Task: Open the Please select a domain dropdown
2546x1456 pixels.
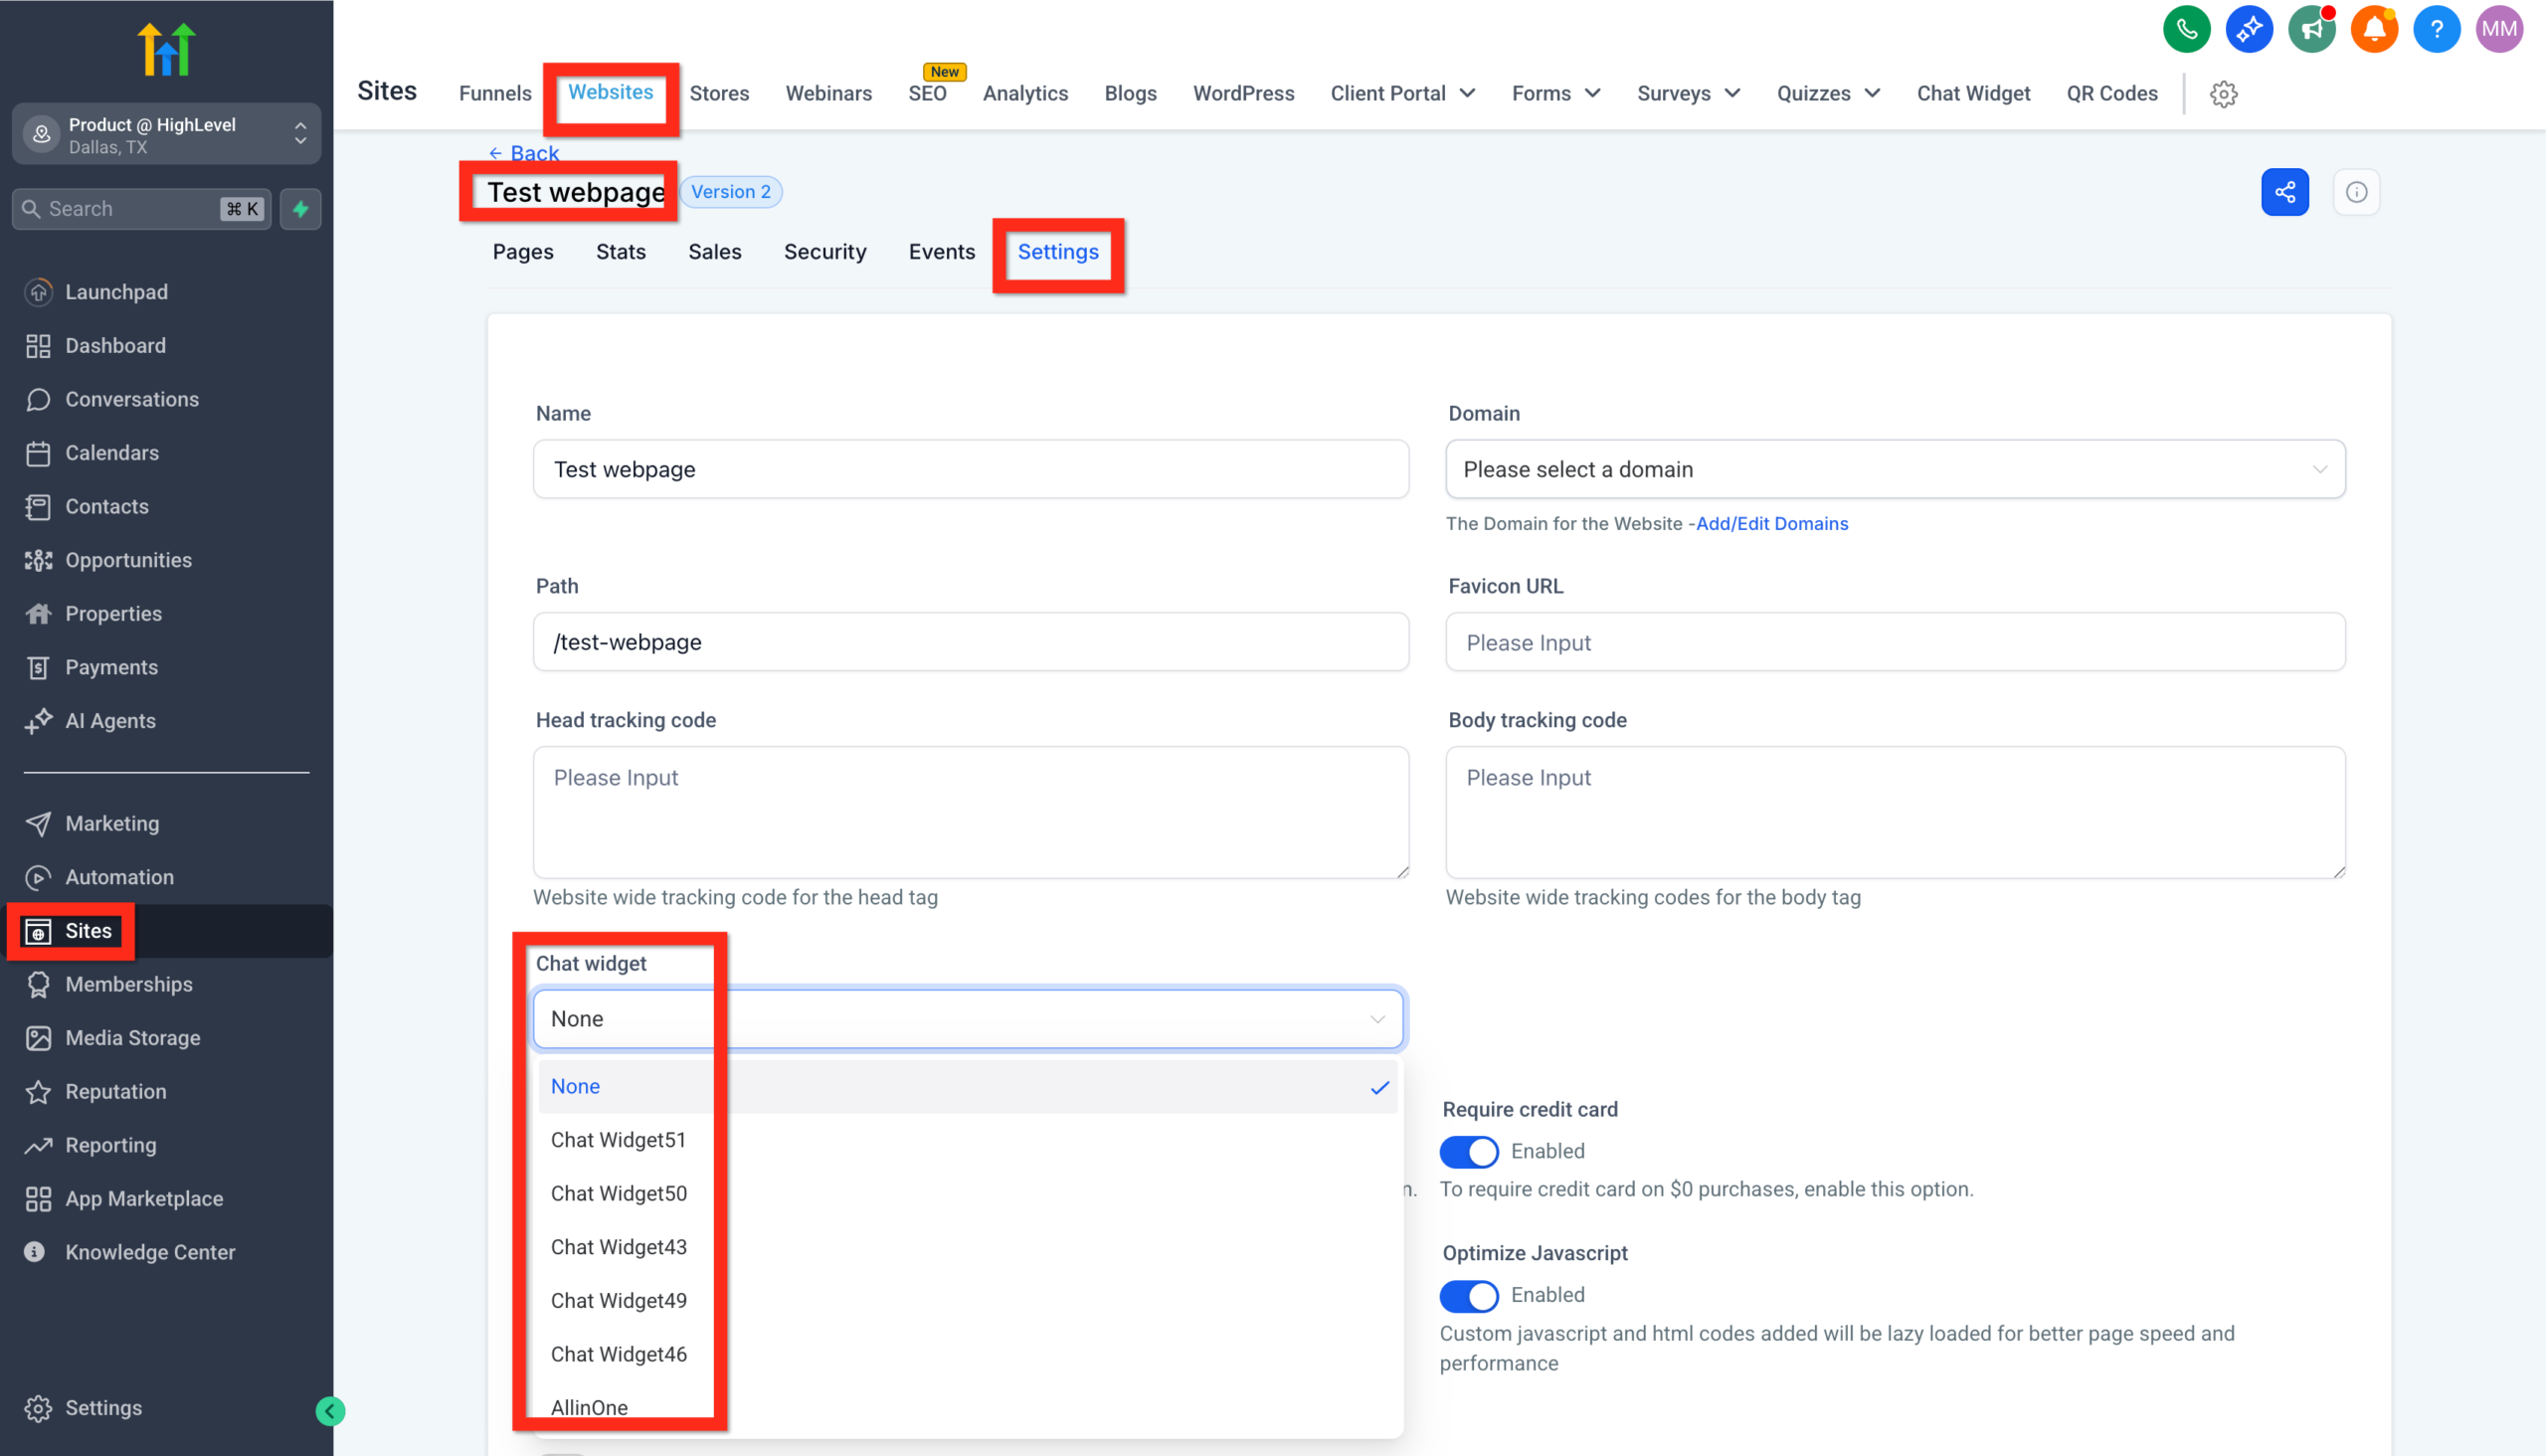Action: (x=1894, y=469)
